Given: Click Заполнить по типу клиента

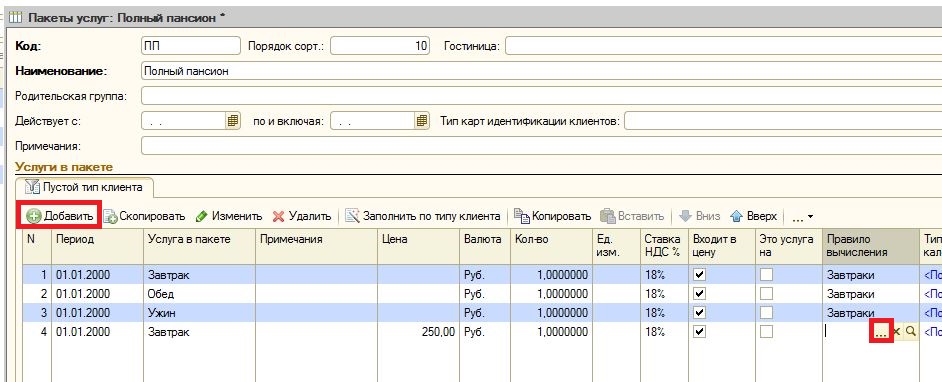Looking at the screenshot, I should pos(423,216).
